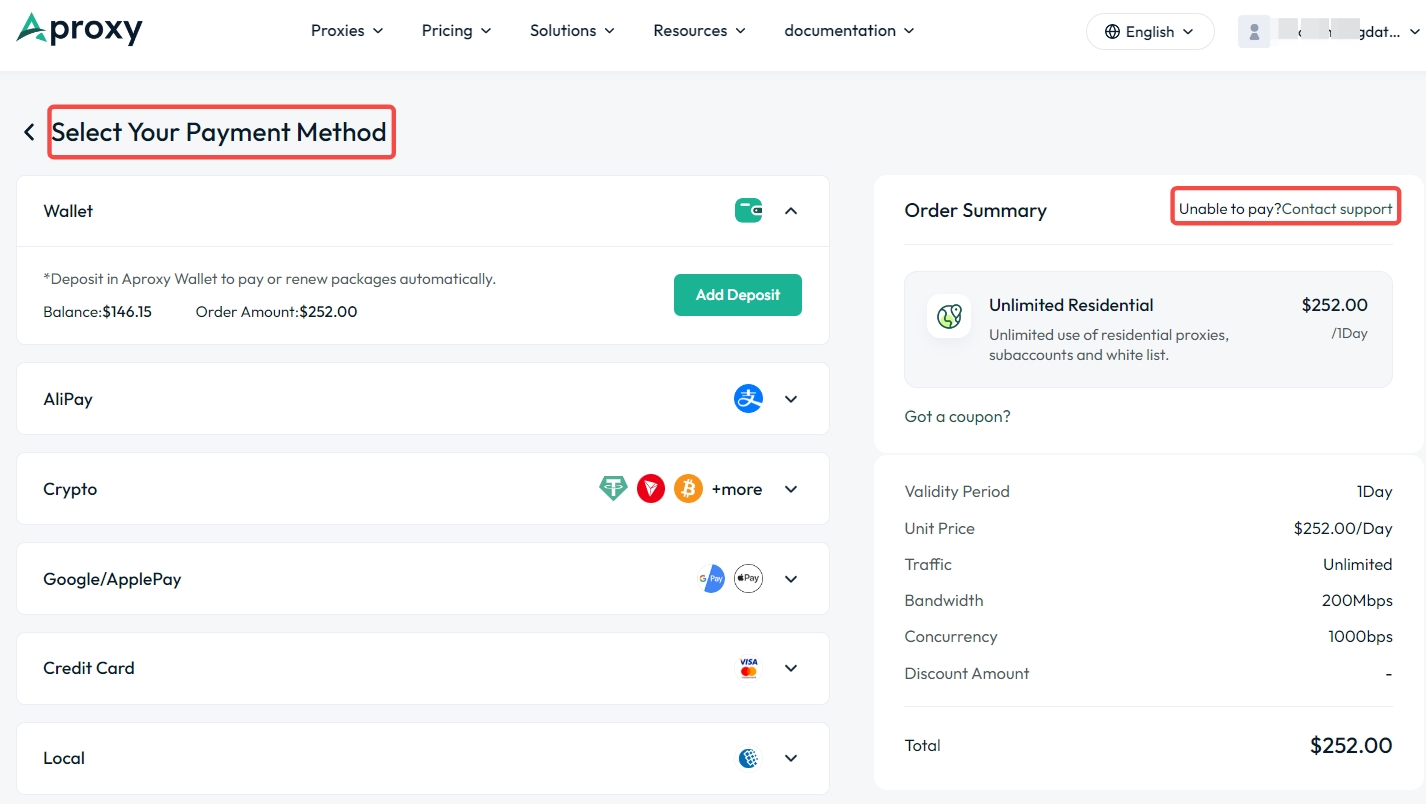Click the Visa/Mastercard icon
The width and height of the screenshot is (1426, 804).
coord(748,668)
